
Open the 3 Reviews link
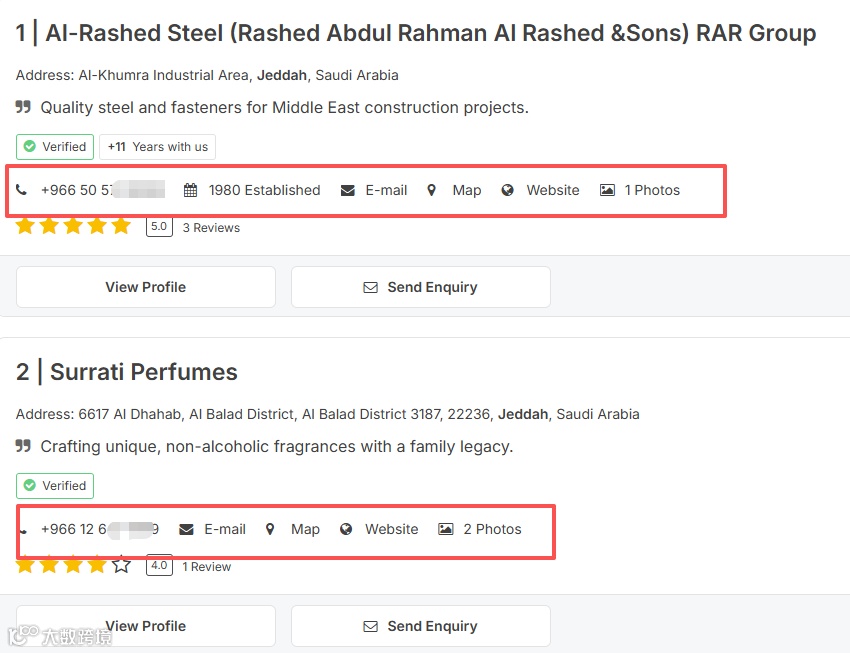[x=211, y=228]
